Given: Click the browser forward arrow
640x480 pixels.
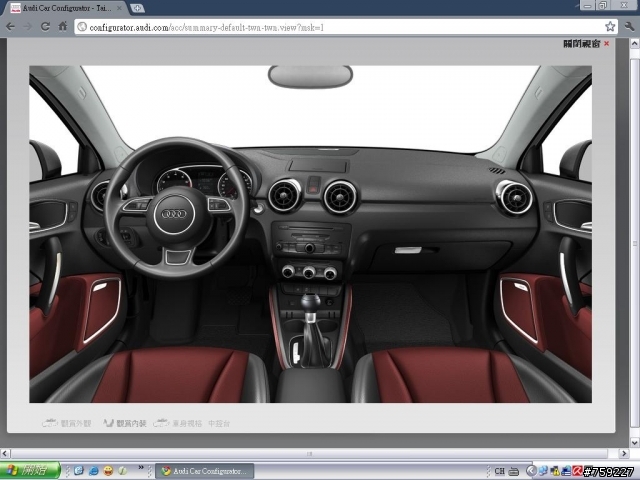Looking at the screenshot, I should [28, 27].
